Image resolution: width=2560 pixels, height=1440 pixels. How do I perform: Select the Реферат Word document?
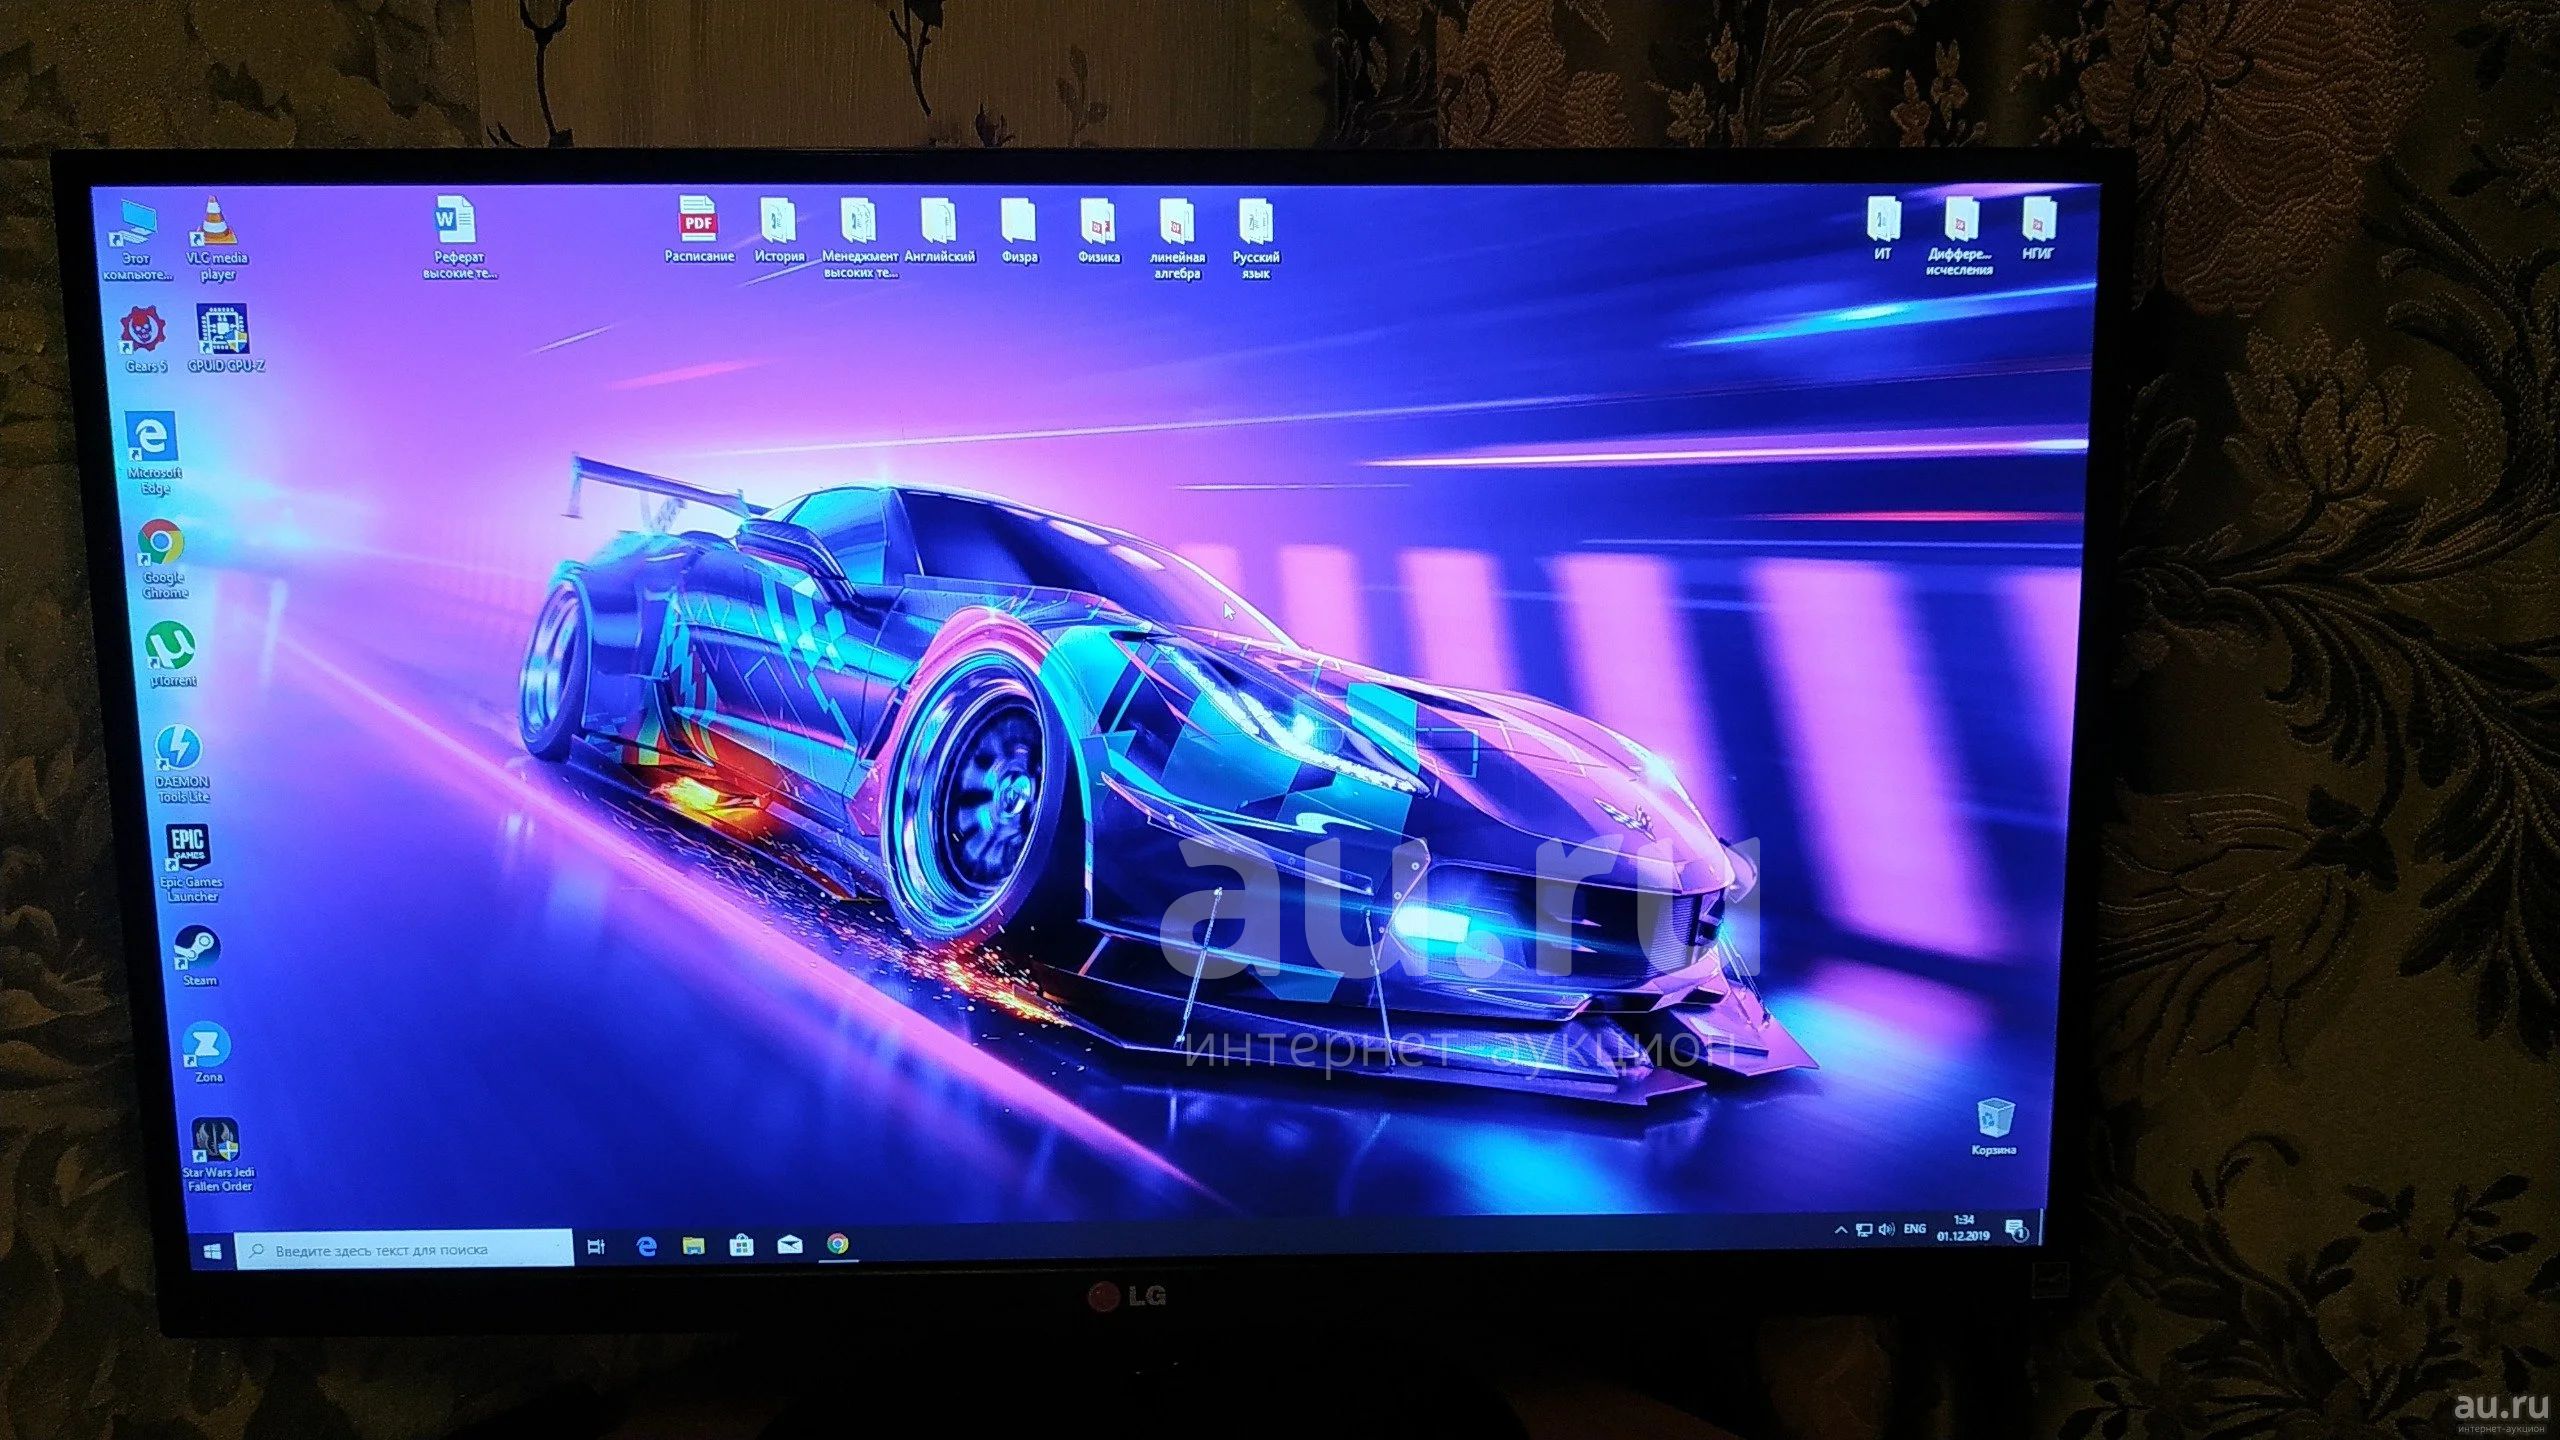pos(458,238)
